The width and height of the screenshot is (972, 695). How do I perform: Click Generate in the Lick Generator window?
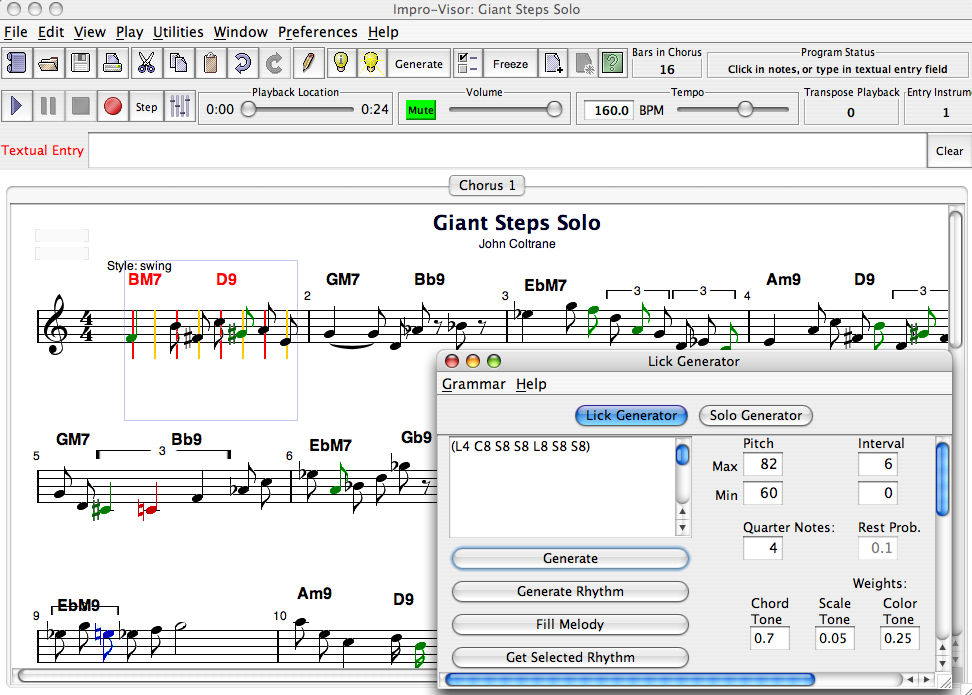click(570, 558)
